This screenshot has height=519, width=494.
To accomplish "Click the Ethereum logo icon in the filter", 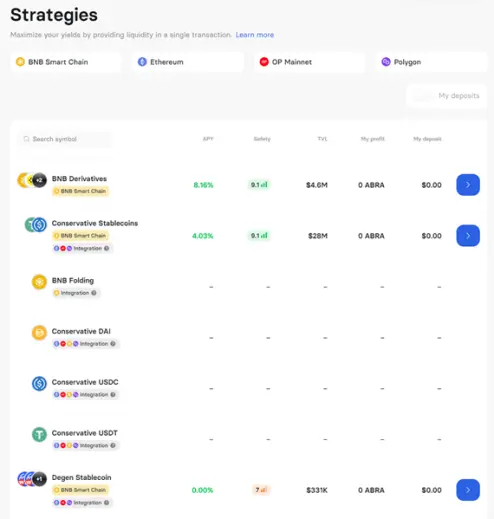I will pos(142,62).
